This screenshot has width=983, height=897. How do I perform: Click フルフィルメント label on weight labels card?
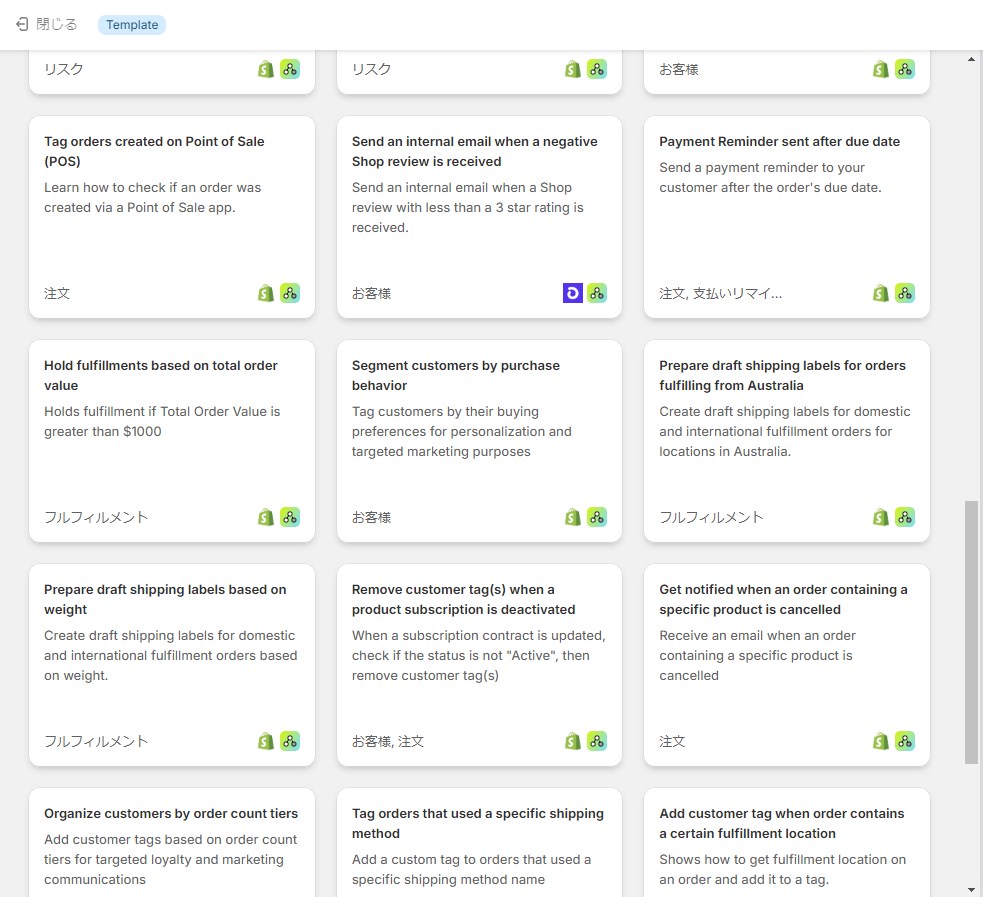[x=96, y=741]
